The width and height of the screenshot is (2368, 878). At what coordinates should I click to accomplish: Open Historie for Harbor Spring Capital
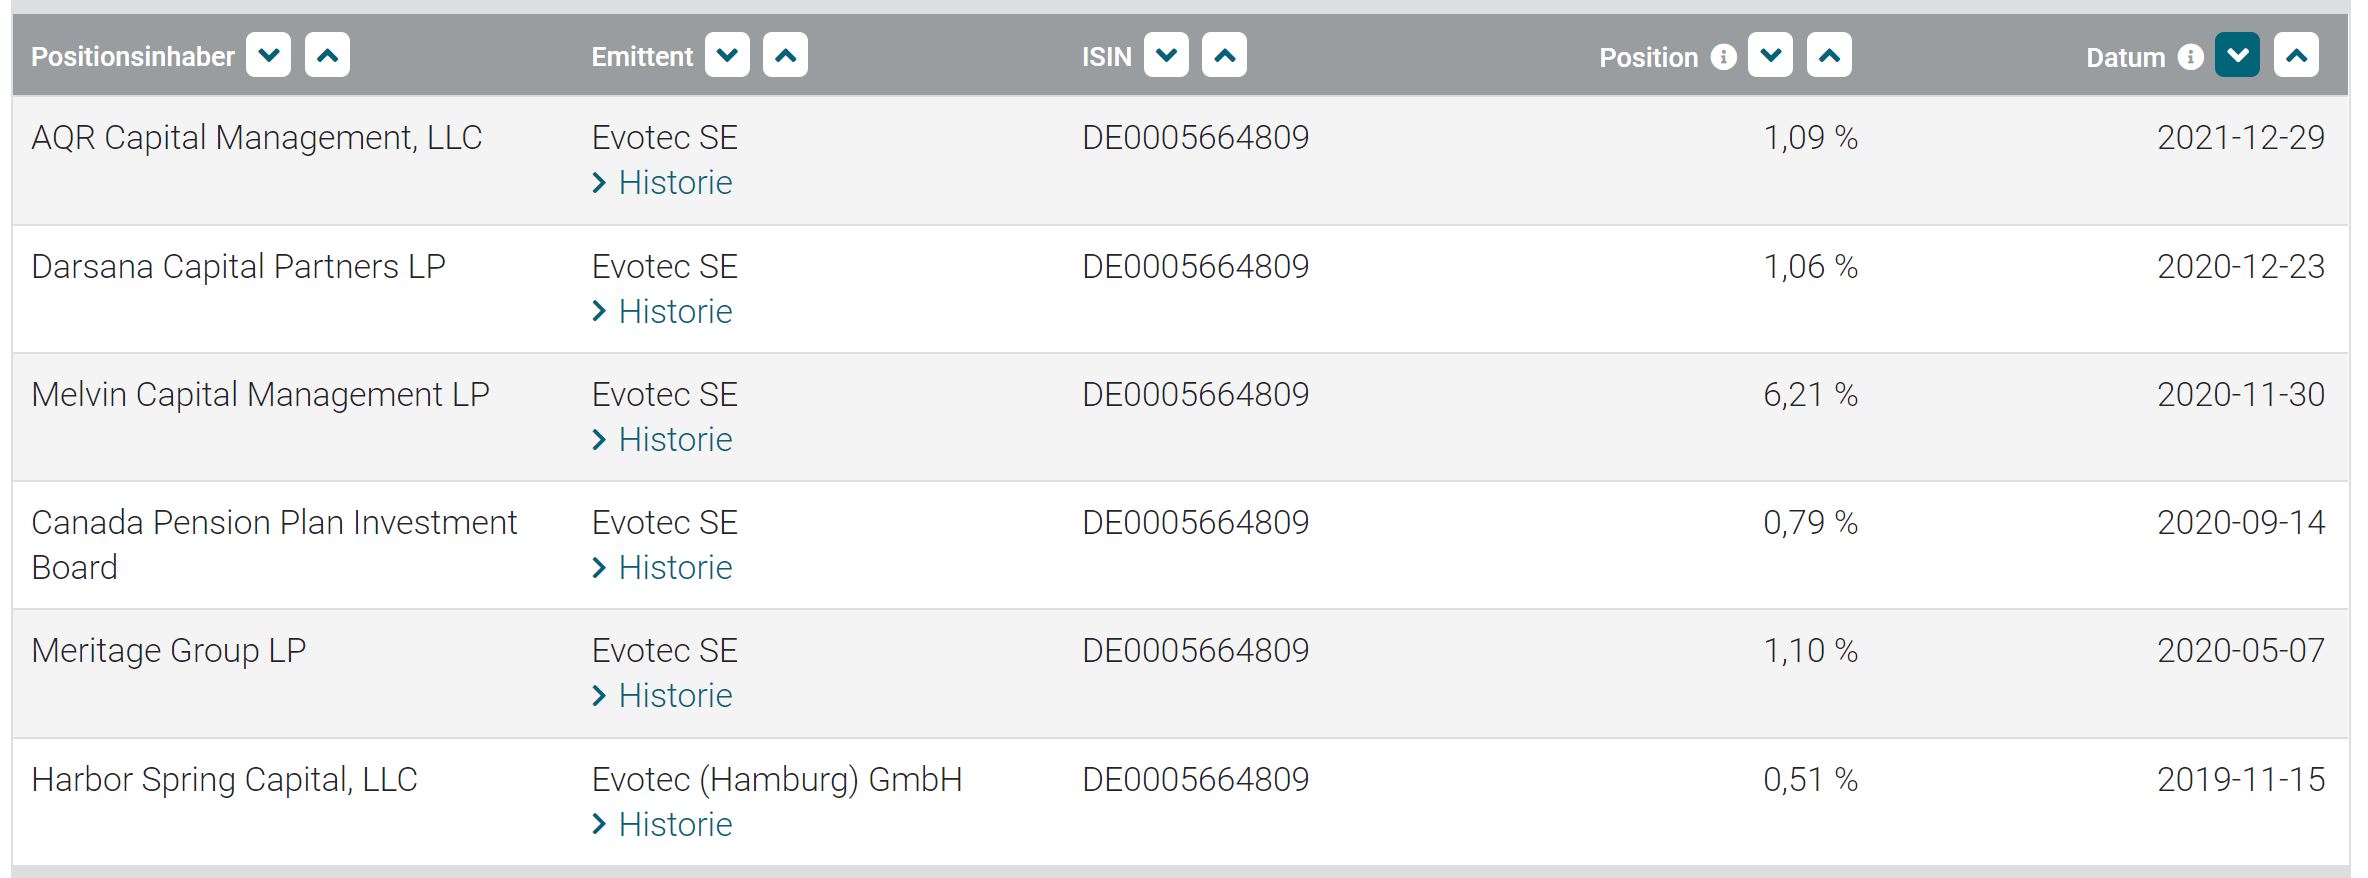pos(675,825)
